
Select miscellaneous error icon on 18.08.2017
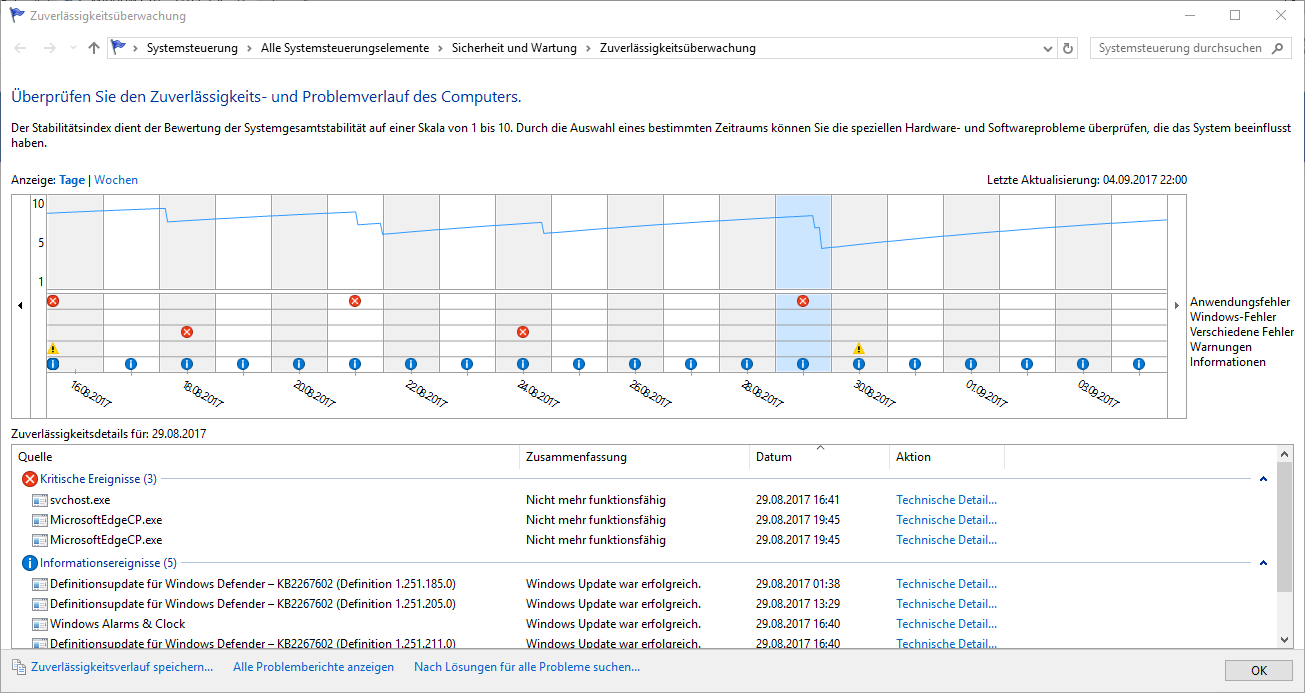point(187,332)
